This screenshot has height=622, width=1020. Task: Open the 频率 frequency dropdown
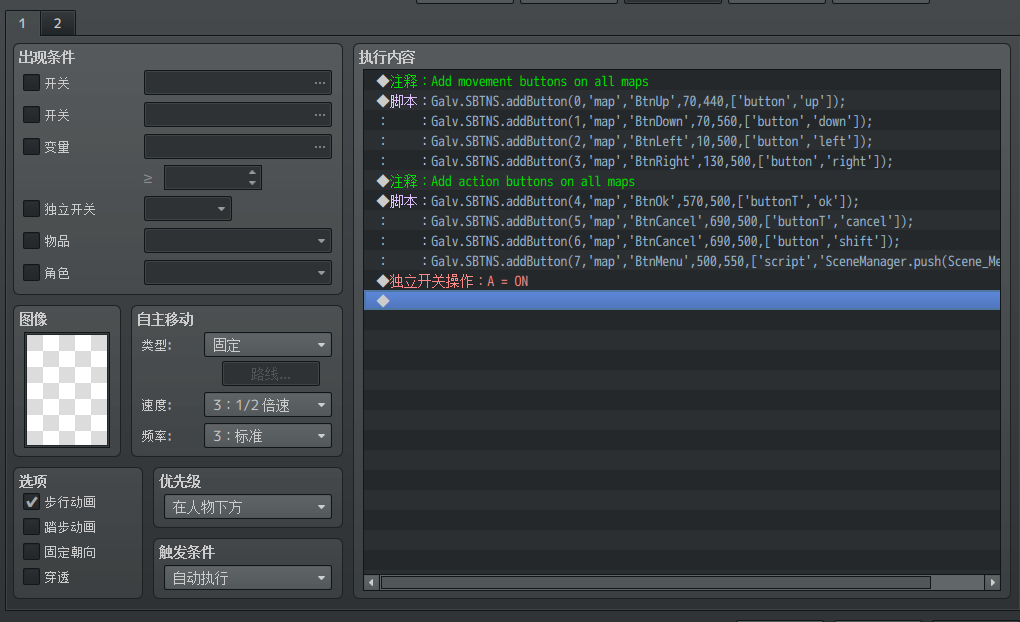coord(267,436)
